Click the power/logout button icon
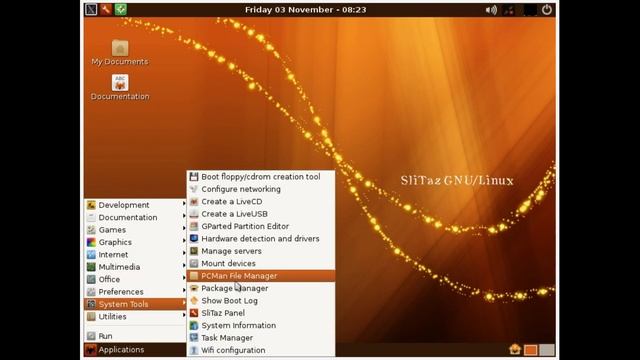The height and width of the screenshot is (360, 640). click(x=547, y=10)
